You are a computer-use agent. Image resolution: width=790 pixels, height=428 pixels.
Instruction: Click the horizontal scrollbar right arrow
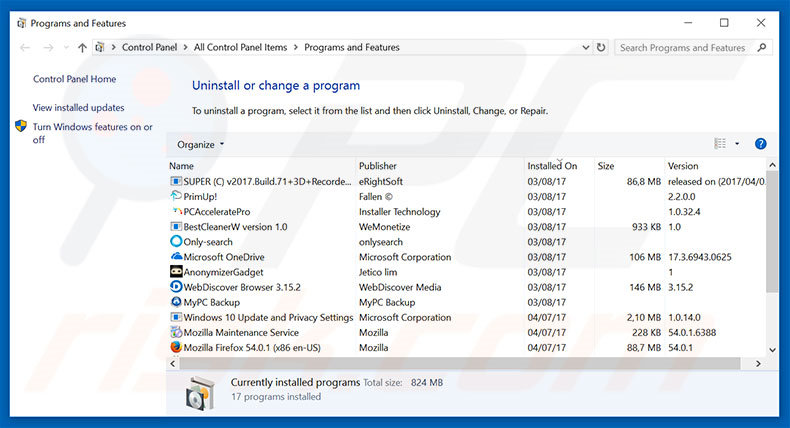click(758, 363)
